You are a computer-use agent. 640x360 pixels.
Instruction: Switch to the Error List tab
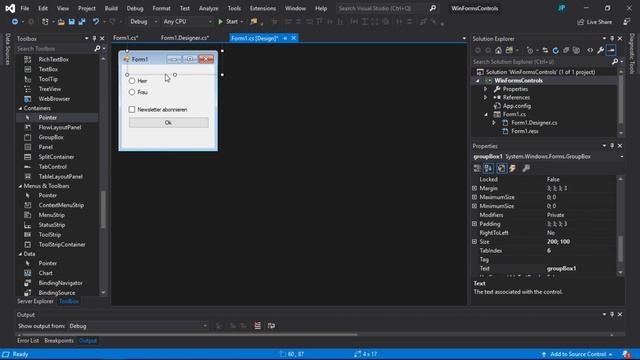pos(28,340)
